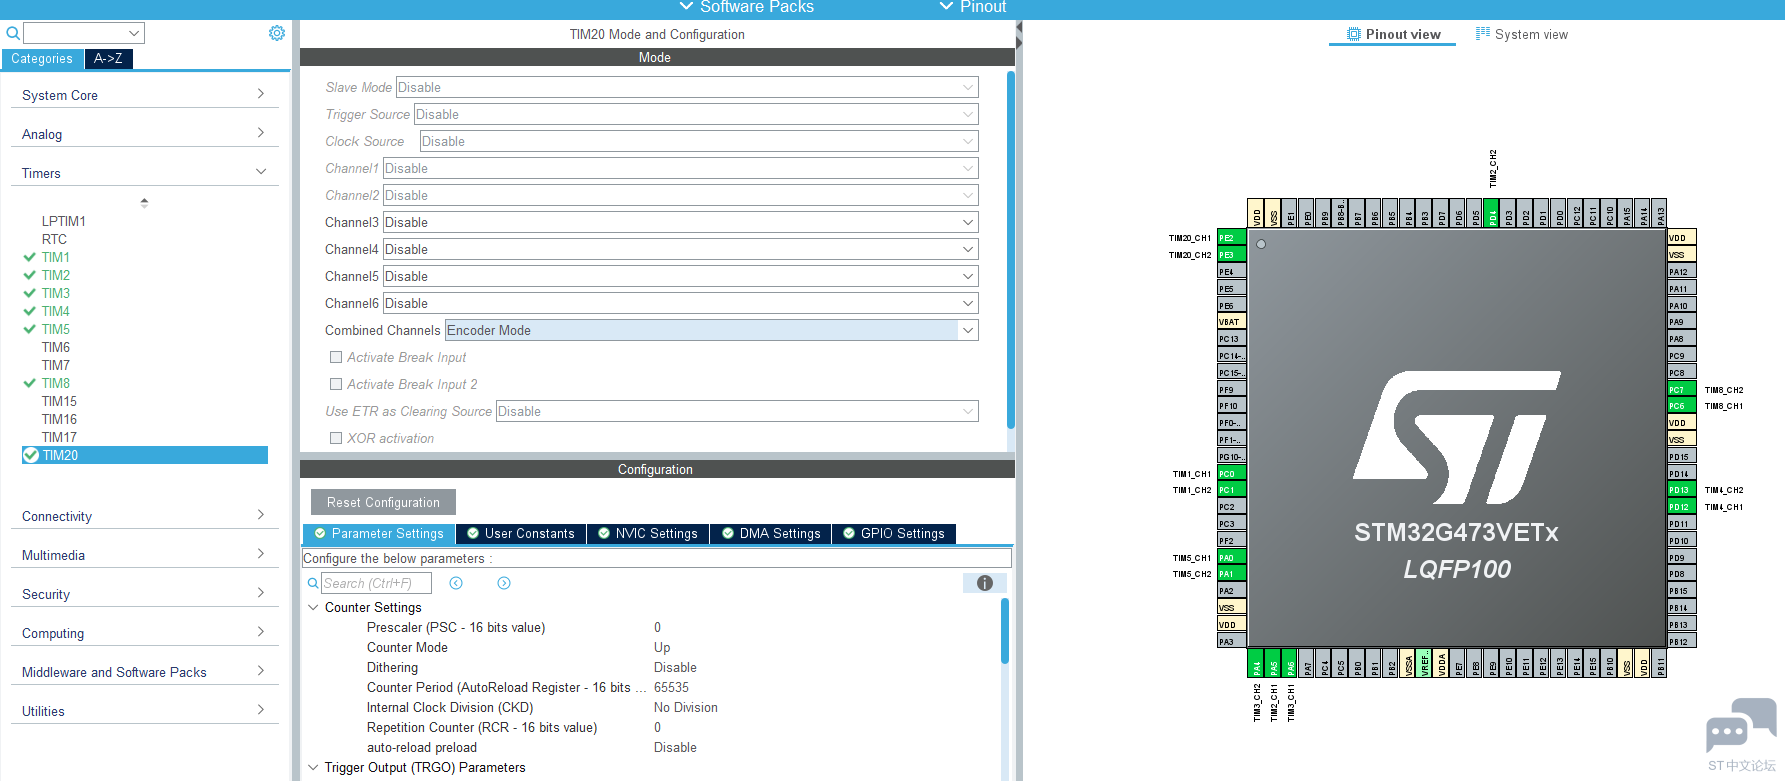The height and width of the screenshot is (781, 1785).
Task: Open the category search combo box
Action: (x=84, y=33)
